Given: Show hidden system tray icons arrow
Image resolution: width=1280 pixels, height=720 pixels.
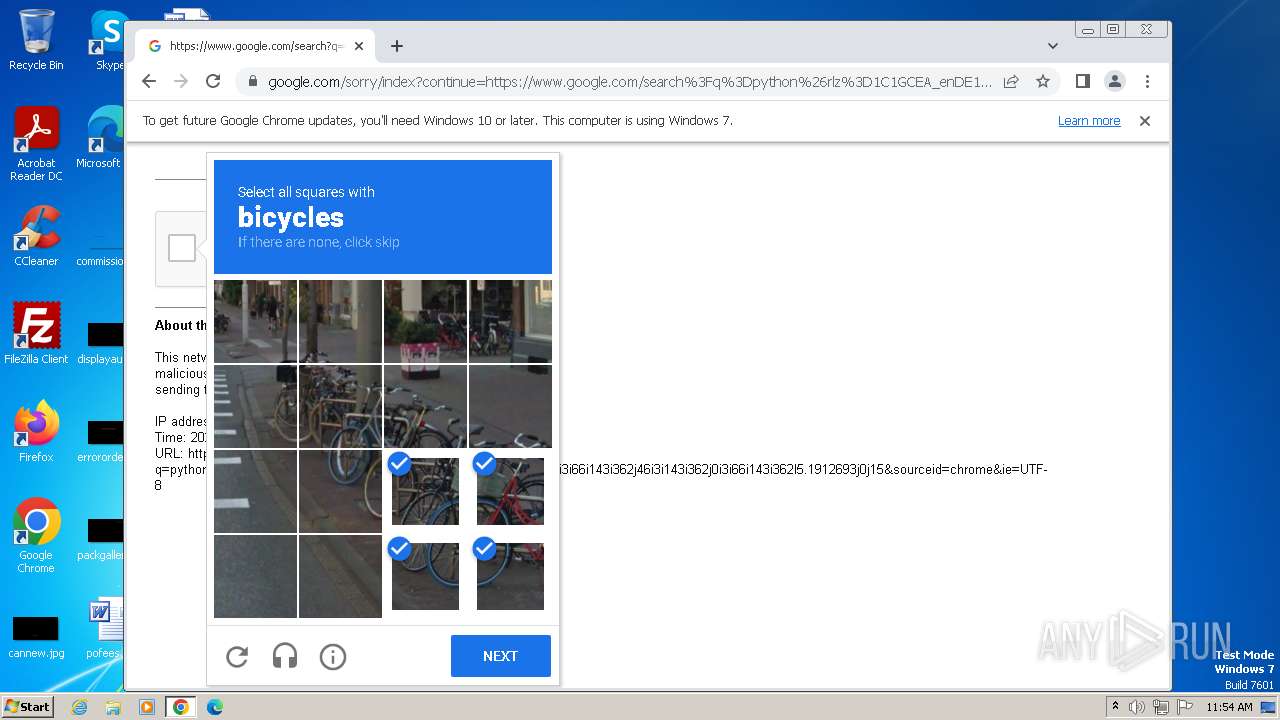Looking at the screenshot, I should tap(1116, 706).
